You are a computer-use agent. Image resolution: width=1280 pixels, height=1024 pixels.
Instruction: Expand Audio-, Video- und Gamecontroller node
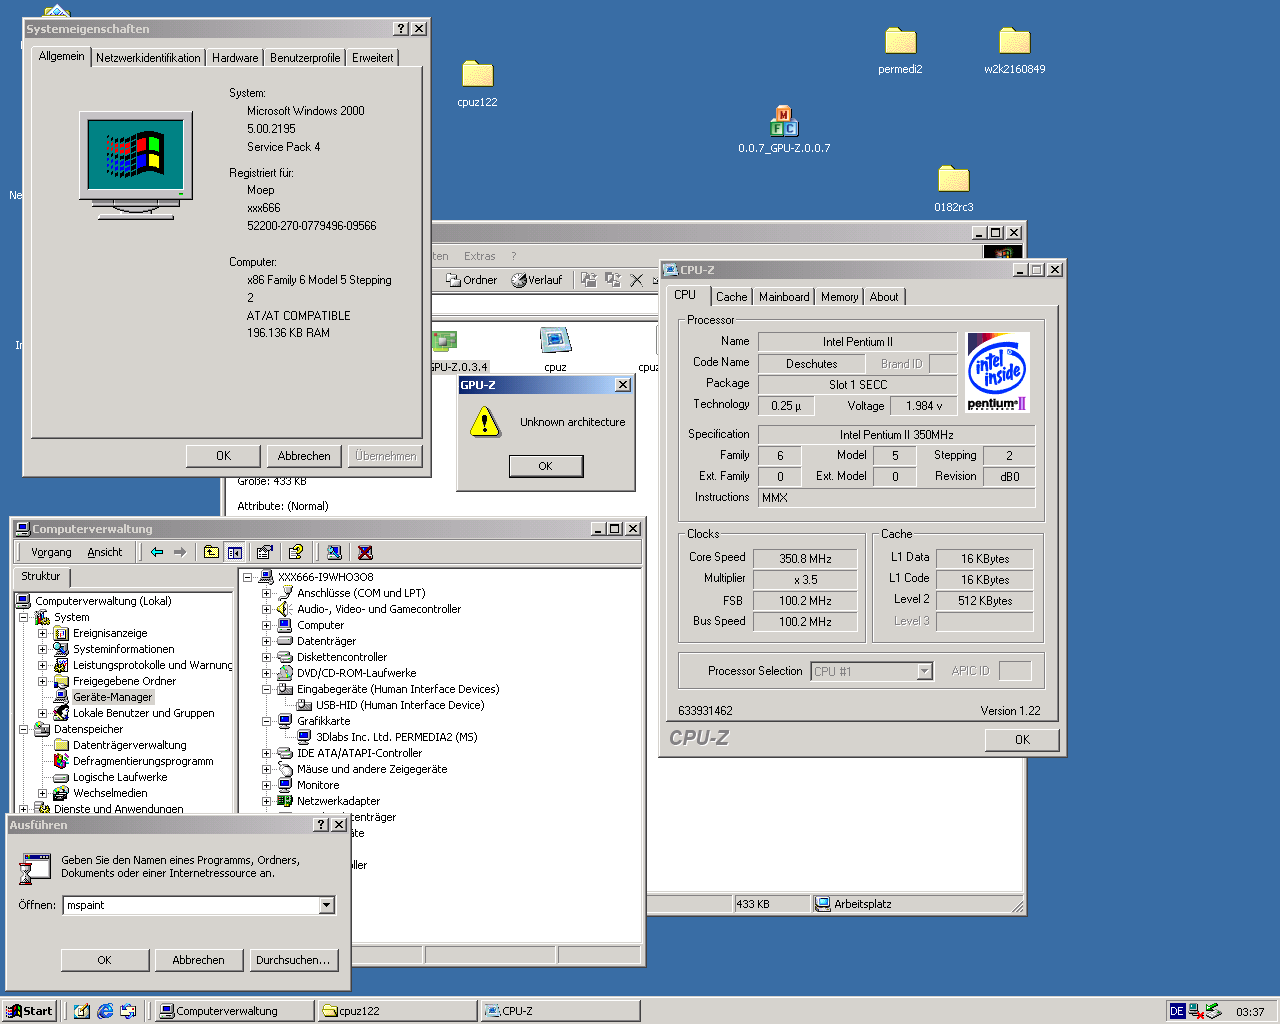click(x=267, y=609)
